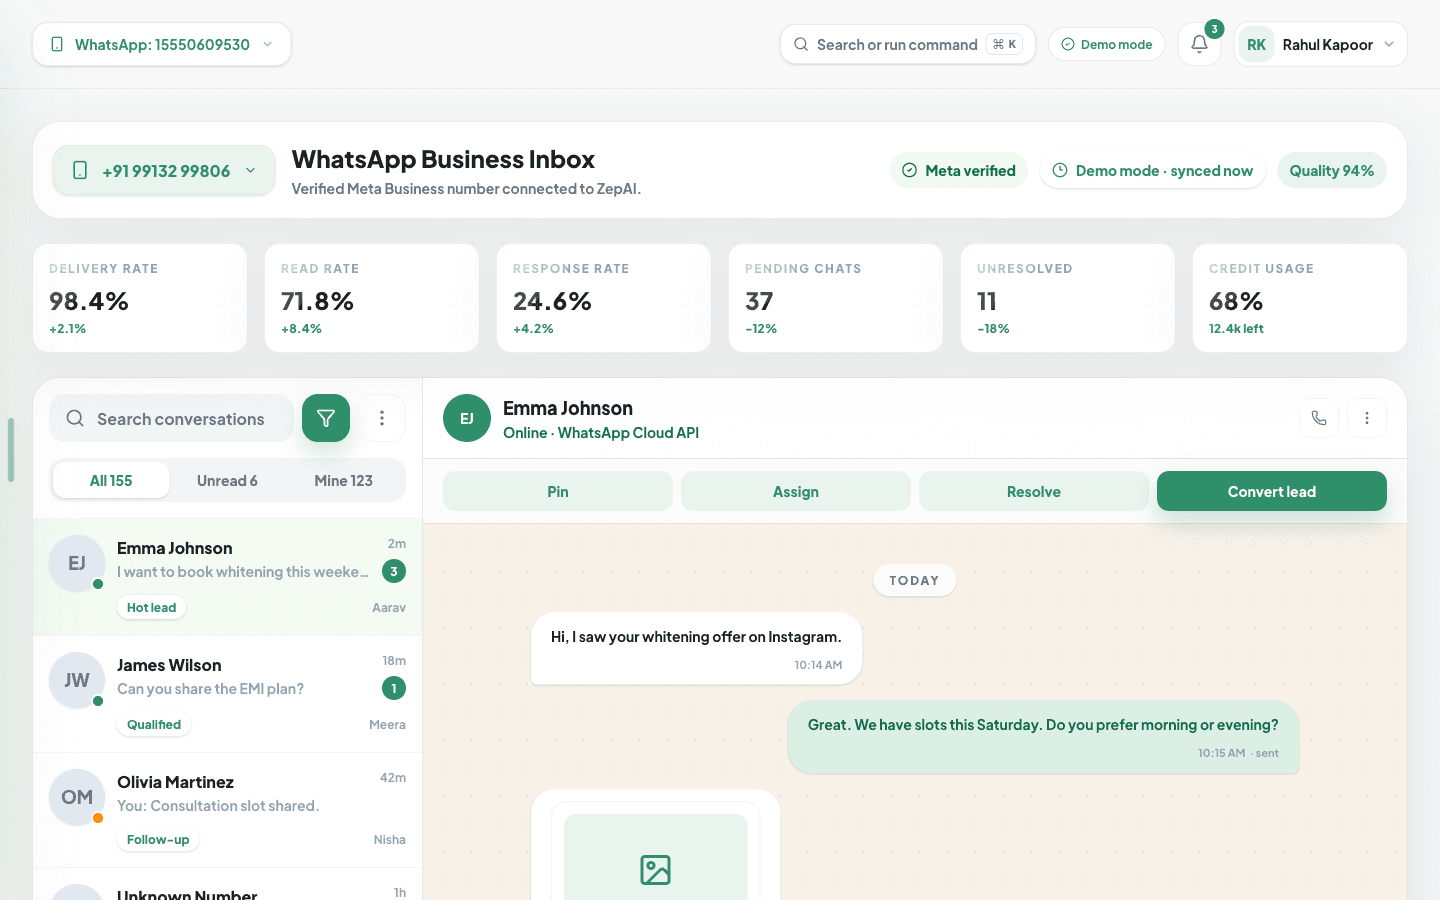1440x900 pixels.
Task: Click the 'Great. We have slots this Saturday' reply
Action: pyautogui.click(x=1043, y=737)
